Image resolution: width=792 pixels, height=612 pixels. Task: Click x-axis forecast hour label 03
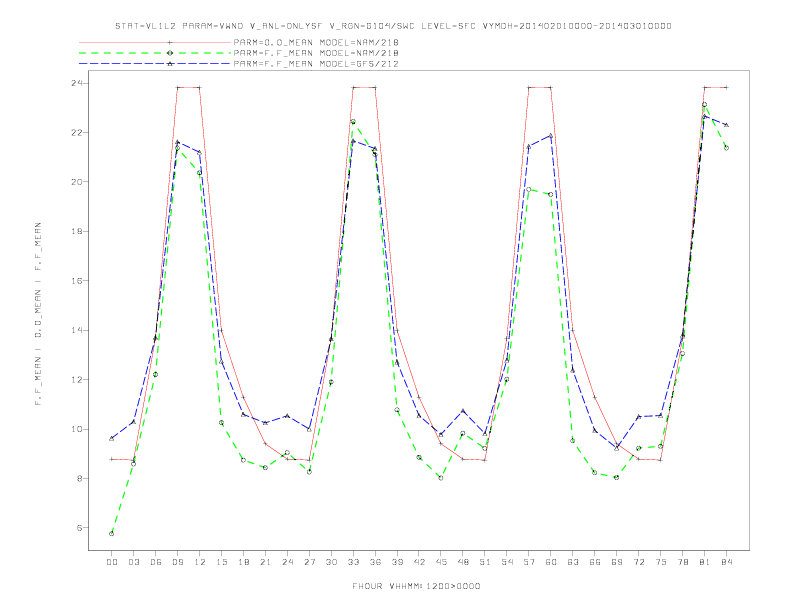click(133, 562)
